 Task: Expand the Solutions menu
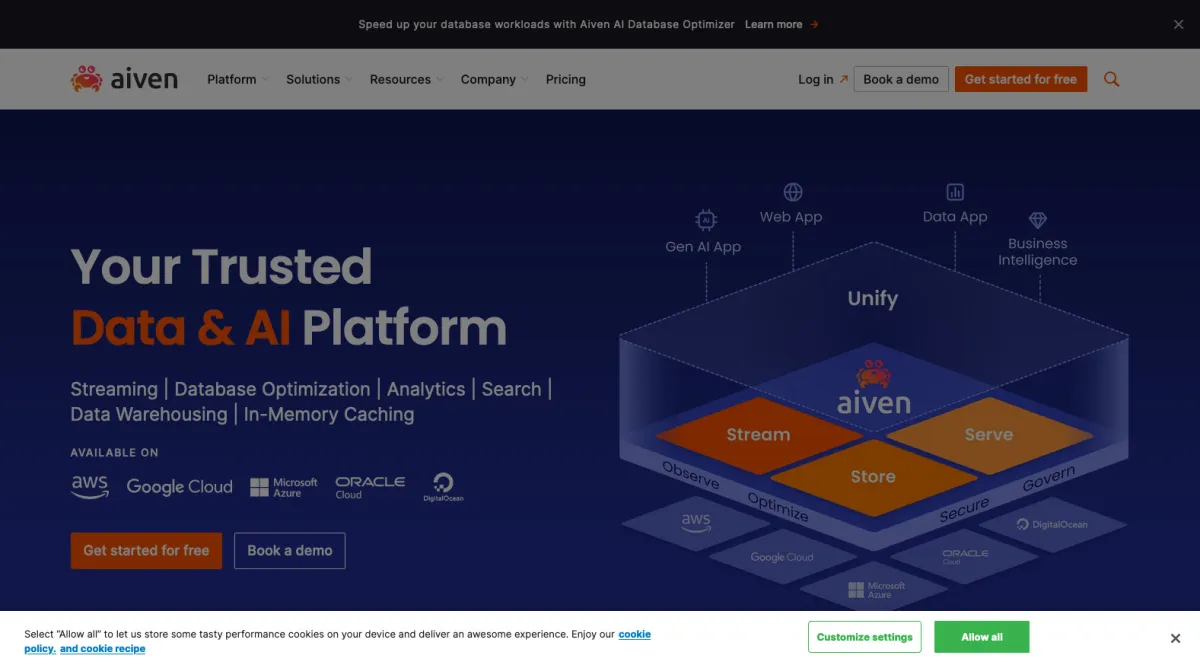click(318, 79)
